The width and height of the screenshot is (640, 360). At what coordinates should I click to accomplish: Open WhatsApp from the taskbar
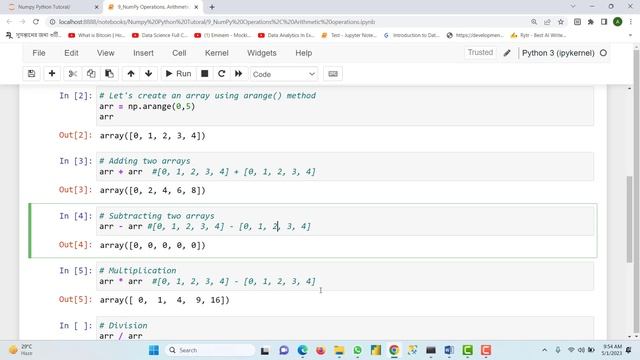click(358, 350)
